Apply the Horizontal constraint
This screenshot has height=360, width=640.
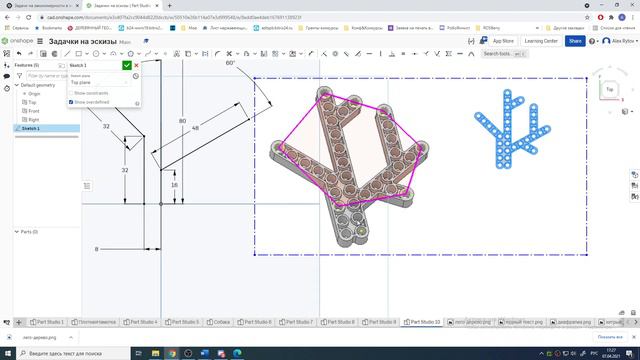pos(369,53)
